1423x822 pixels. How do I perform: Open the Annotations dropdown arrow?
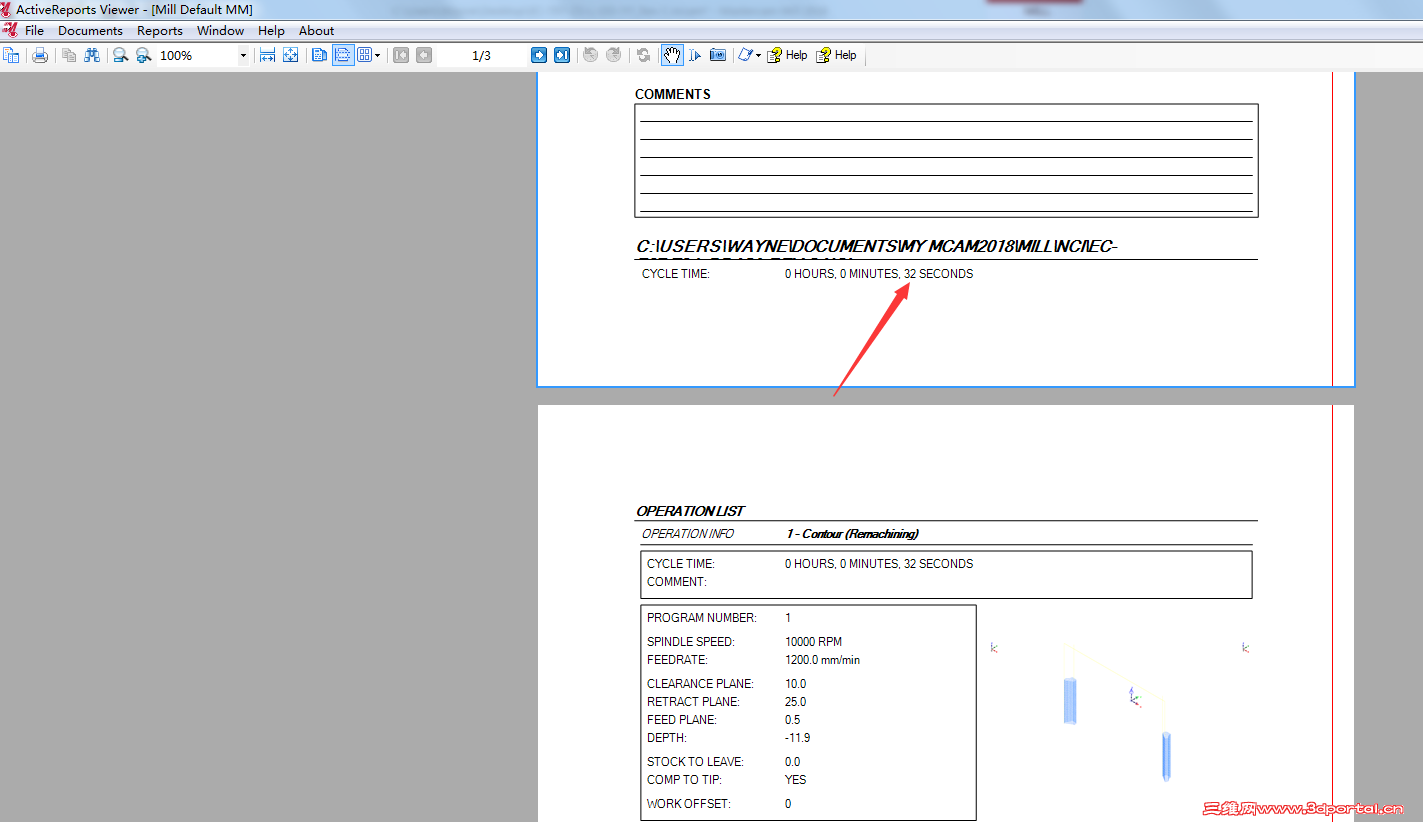coord(758,55)
